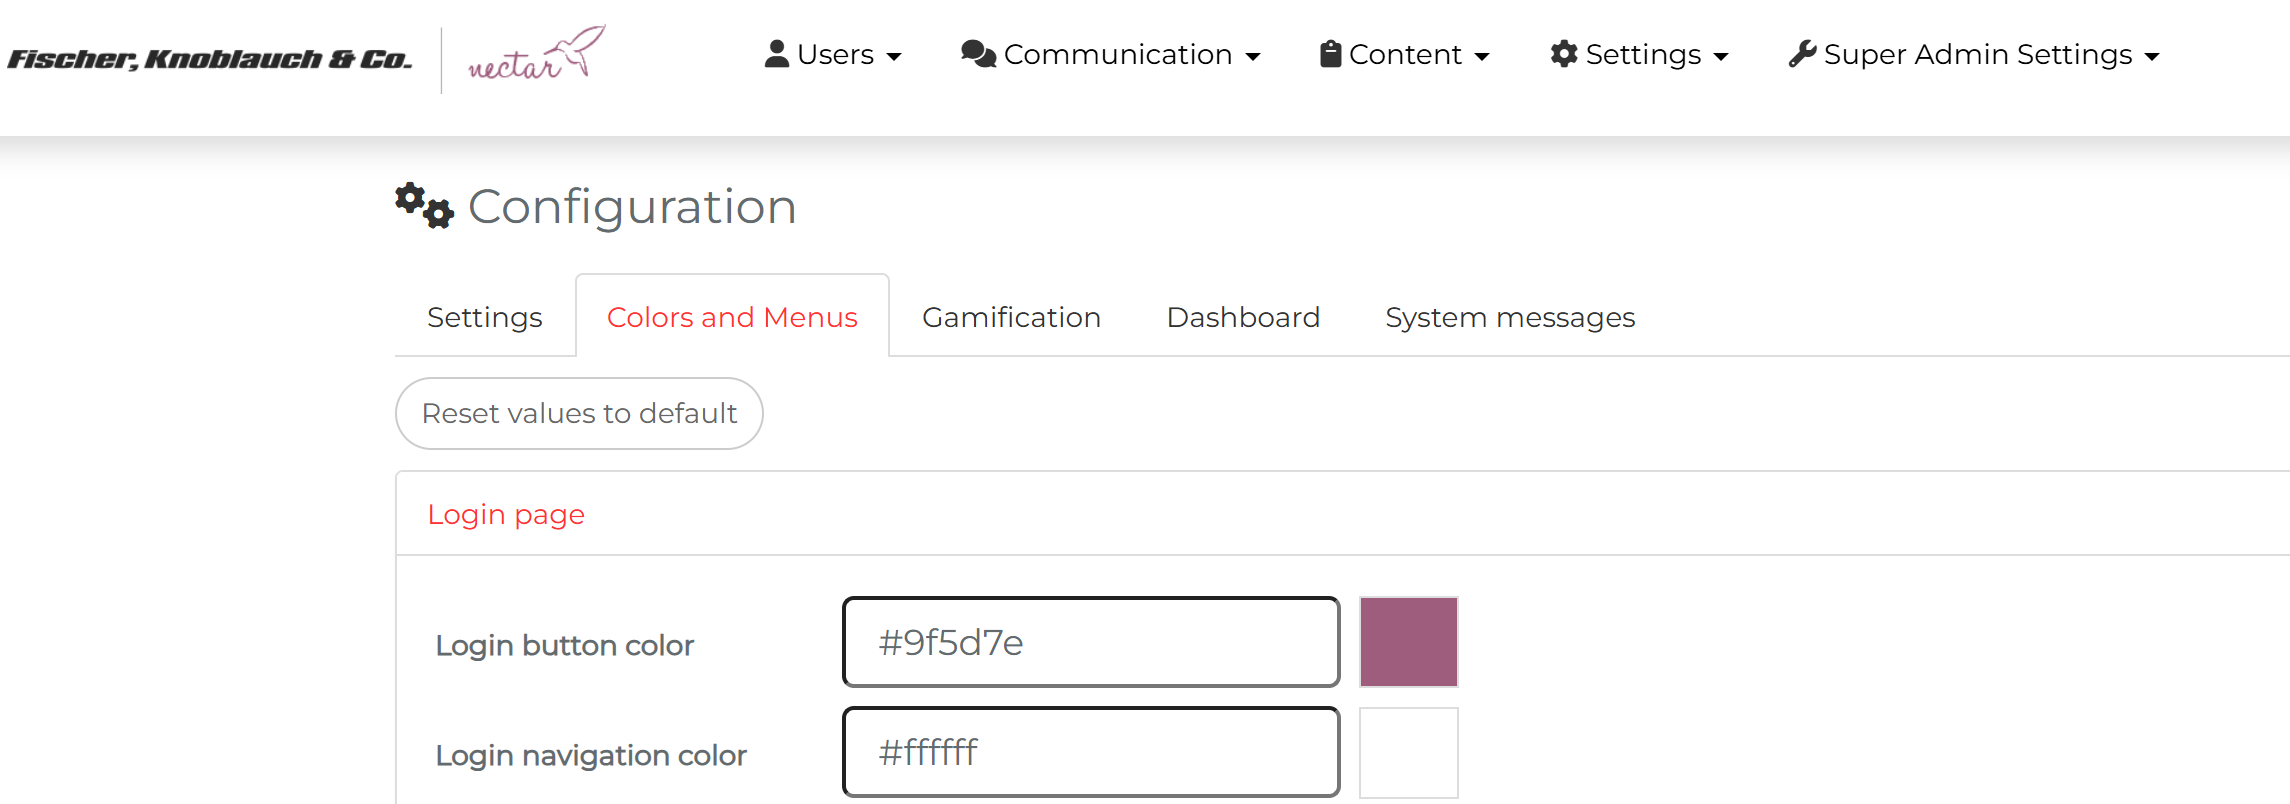Switch to the Gamification tab
This screenshot has height=804, width=2290.
tap(1011, 317)
